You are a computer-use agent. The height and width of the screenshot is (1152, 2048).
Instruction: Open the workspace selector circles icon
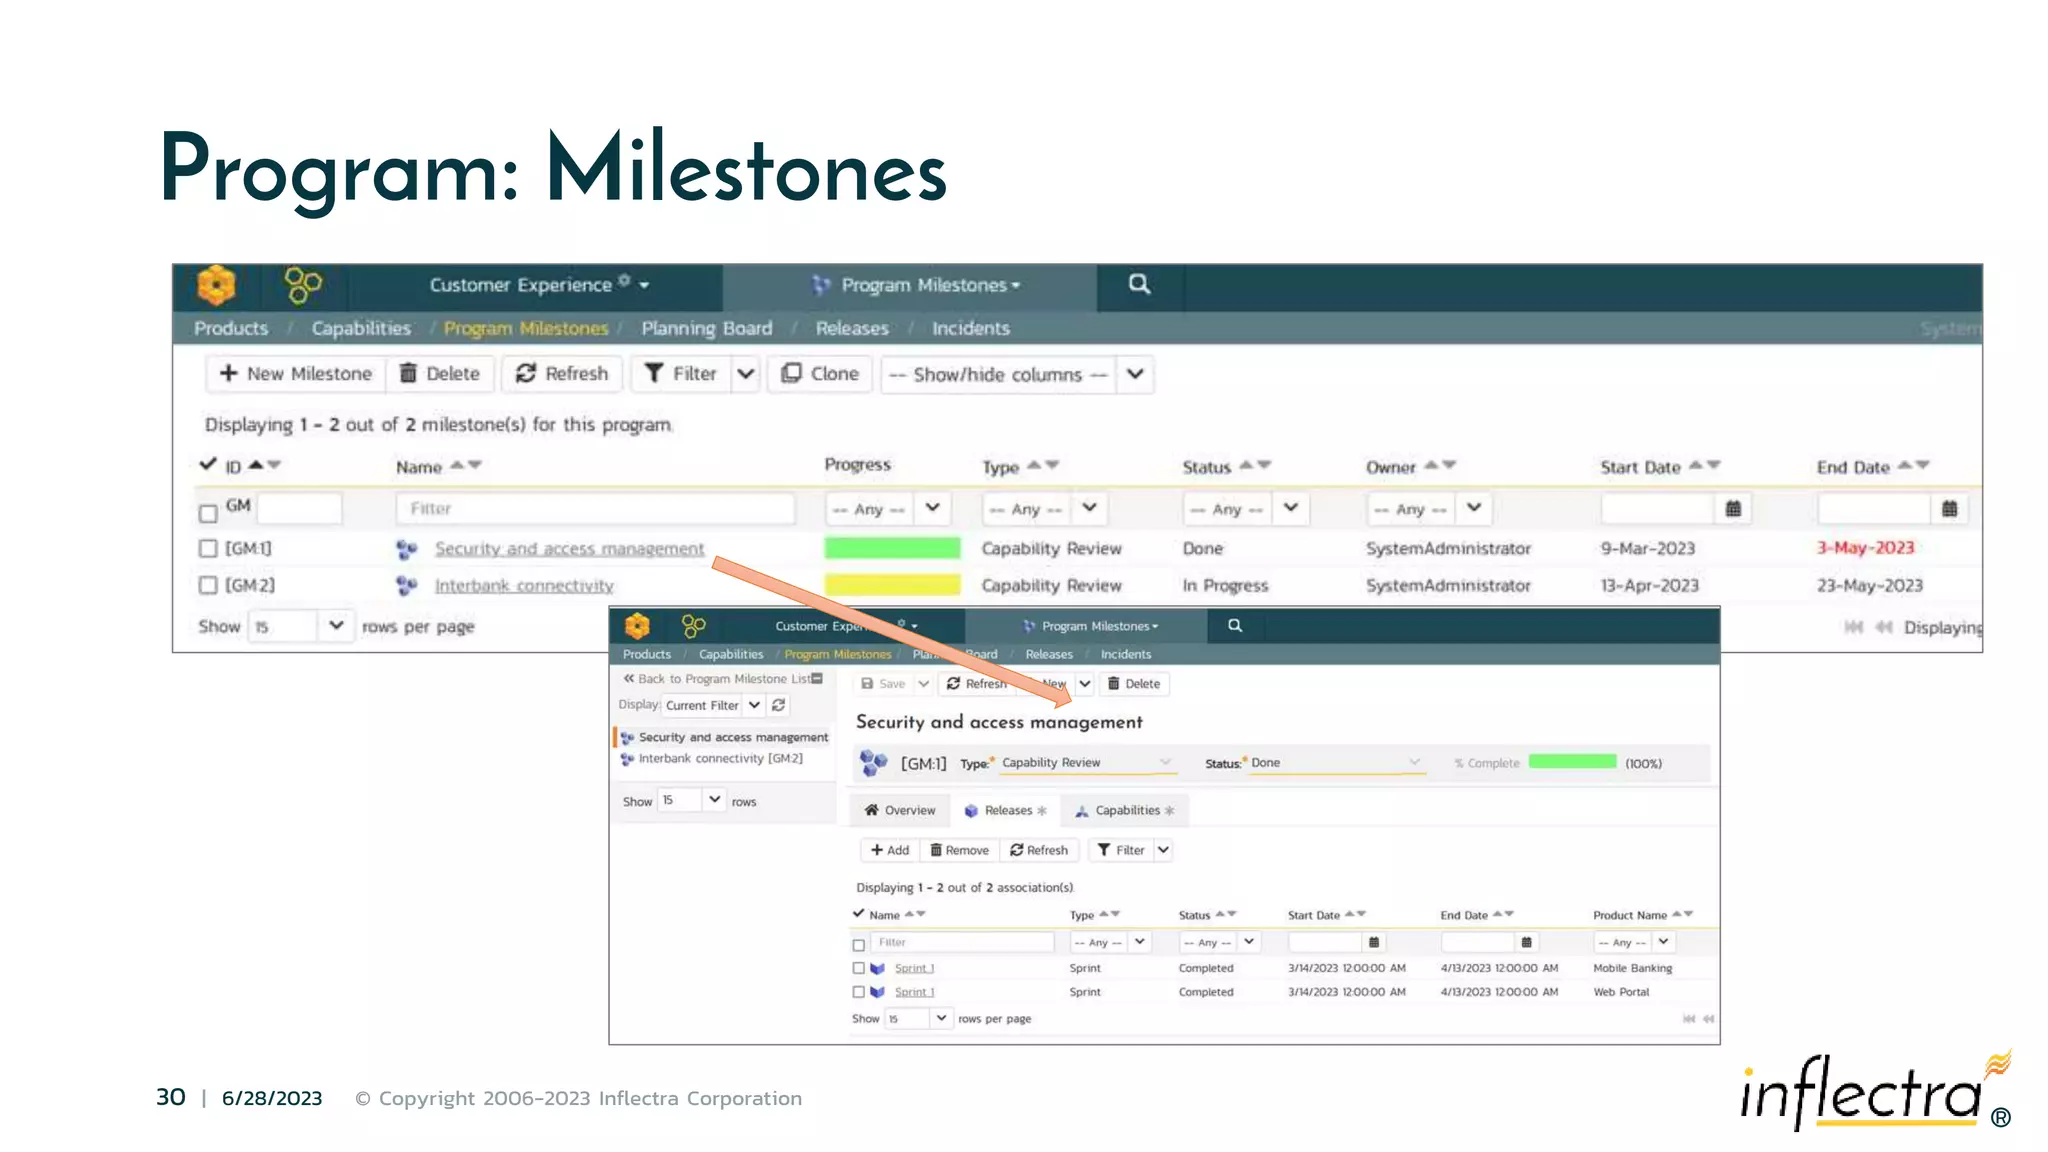pyautogui.click(x=303, y=286)
